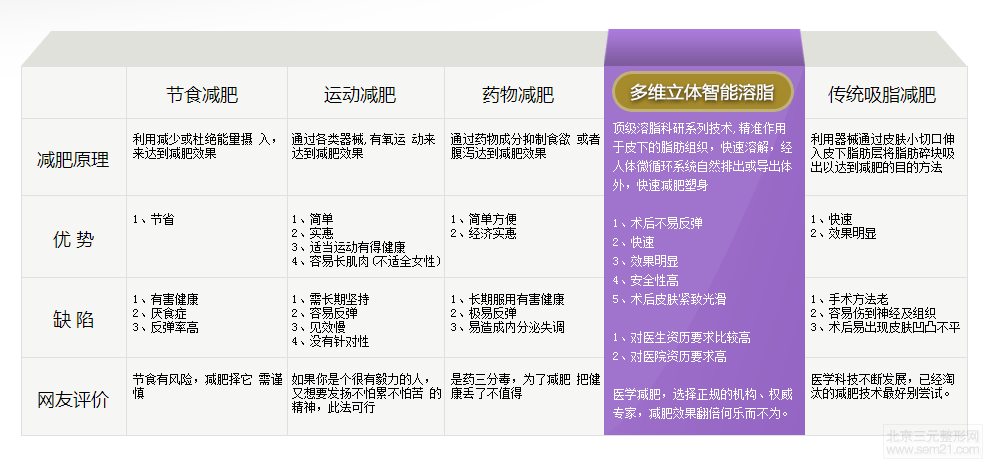Click the 2、厌食症 defect item
The image size is (988, 464).
[x=159, y=313]
